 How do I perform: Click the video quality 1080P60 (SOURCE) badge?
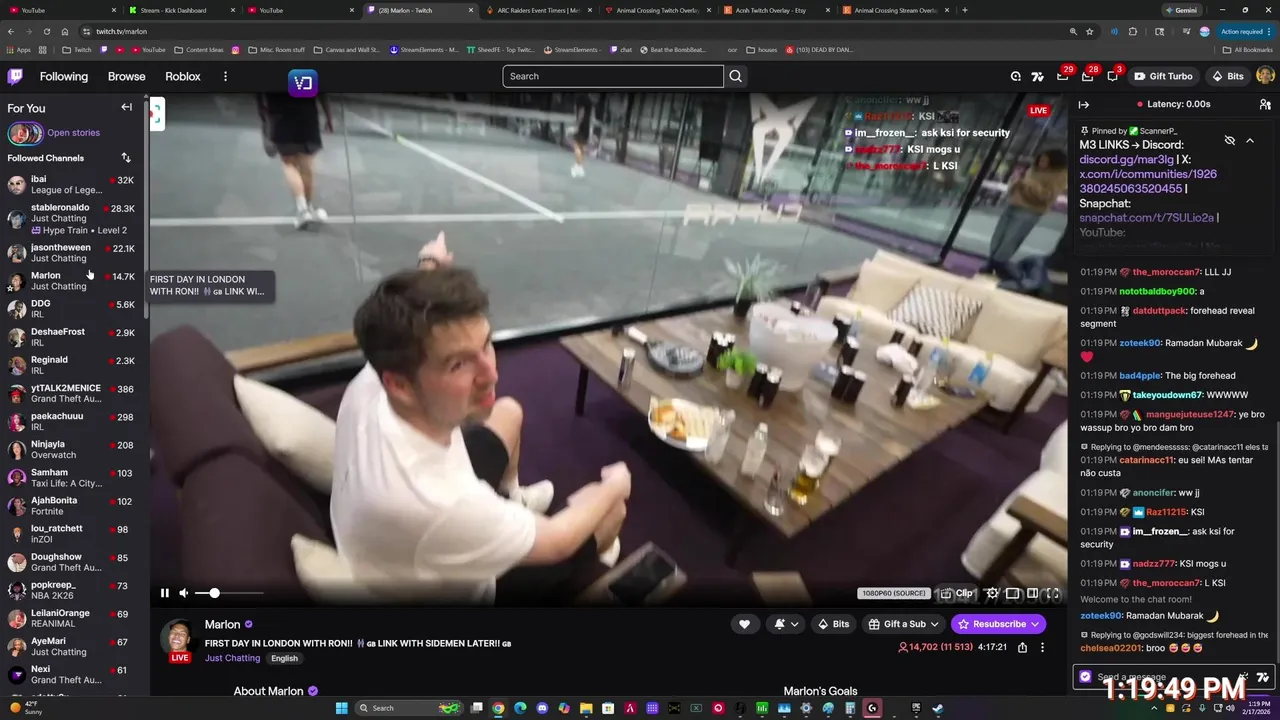[x=894, y=593]
